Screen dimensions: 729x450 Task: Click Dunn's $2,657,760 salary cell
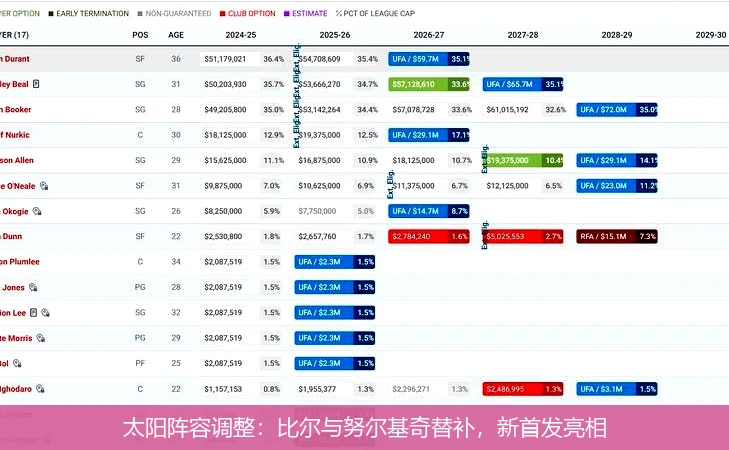317,236
